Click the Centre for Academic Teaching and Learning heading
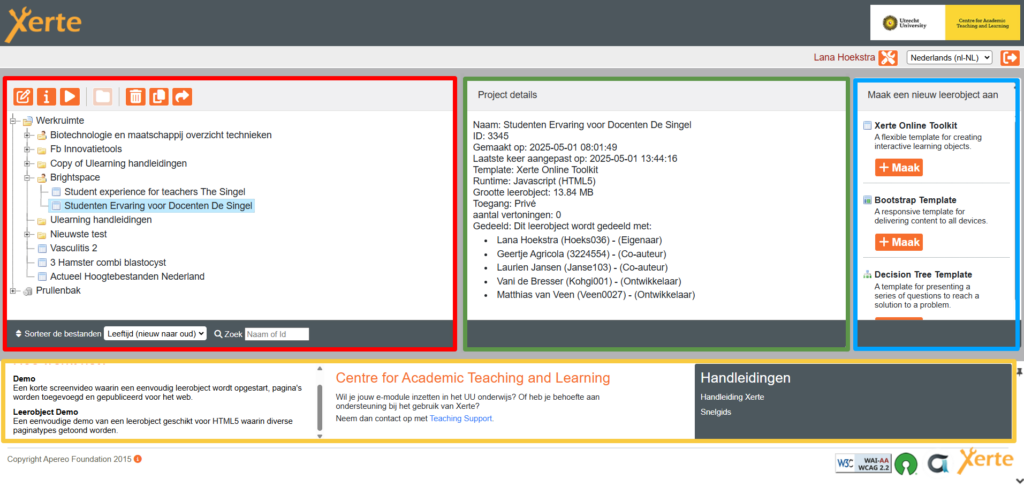Image resolution: width=1024 pixels, height=486 pixels. coord(473,378)
